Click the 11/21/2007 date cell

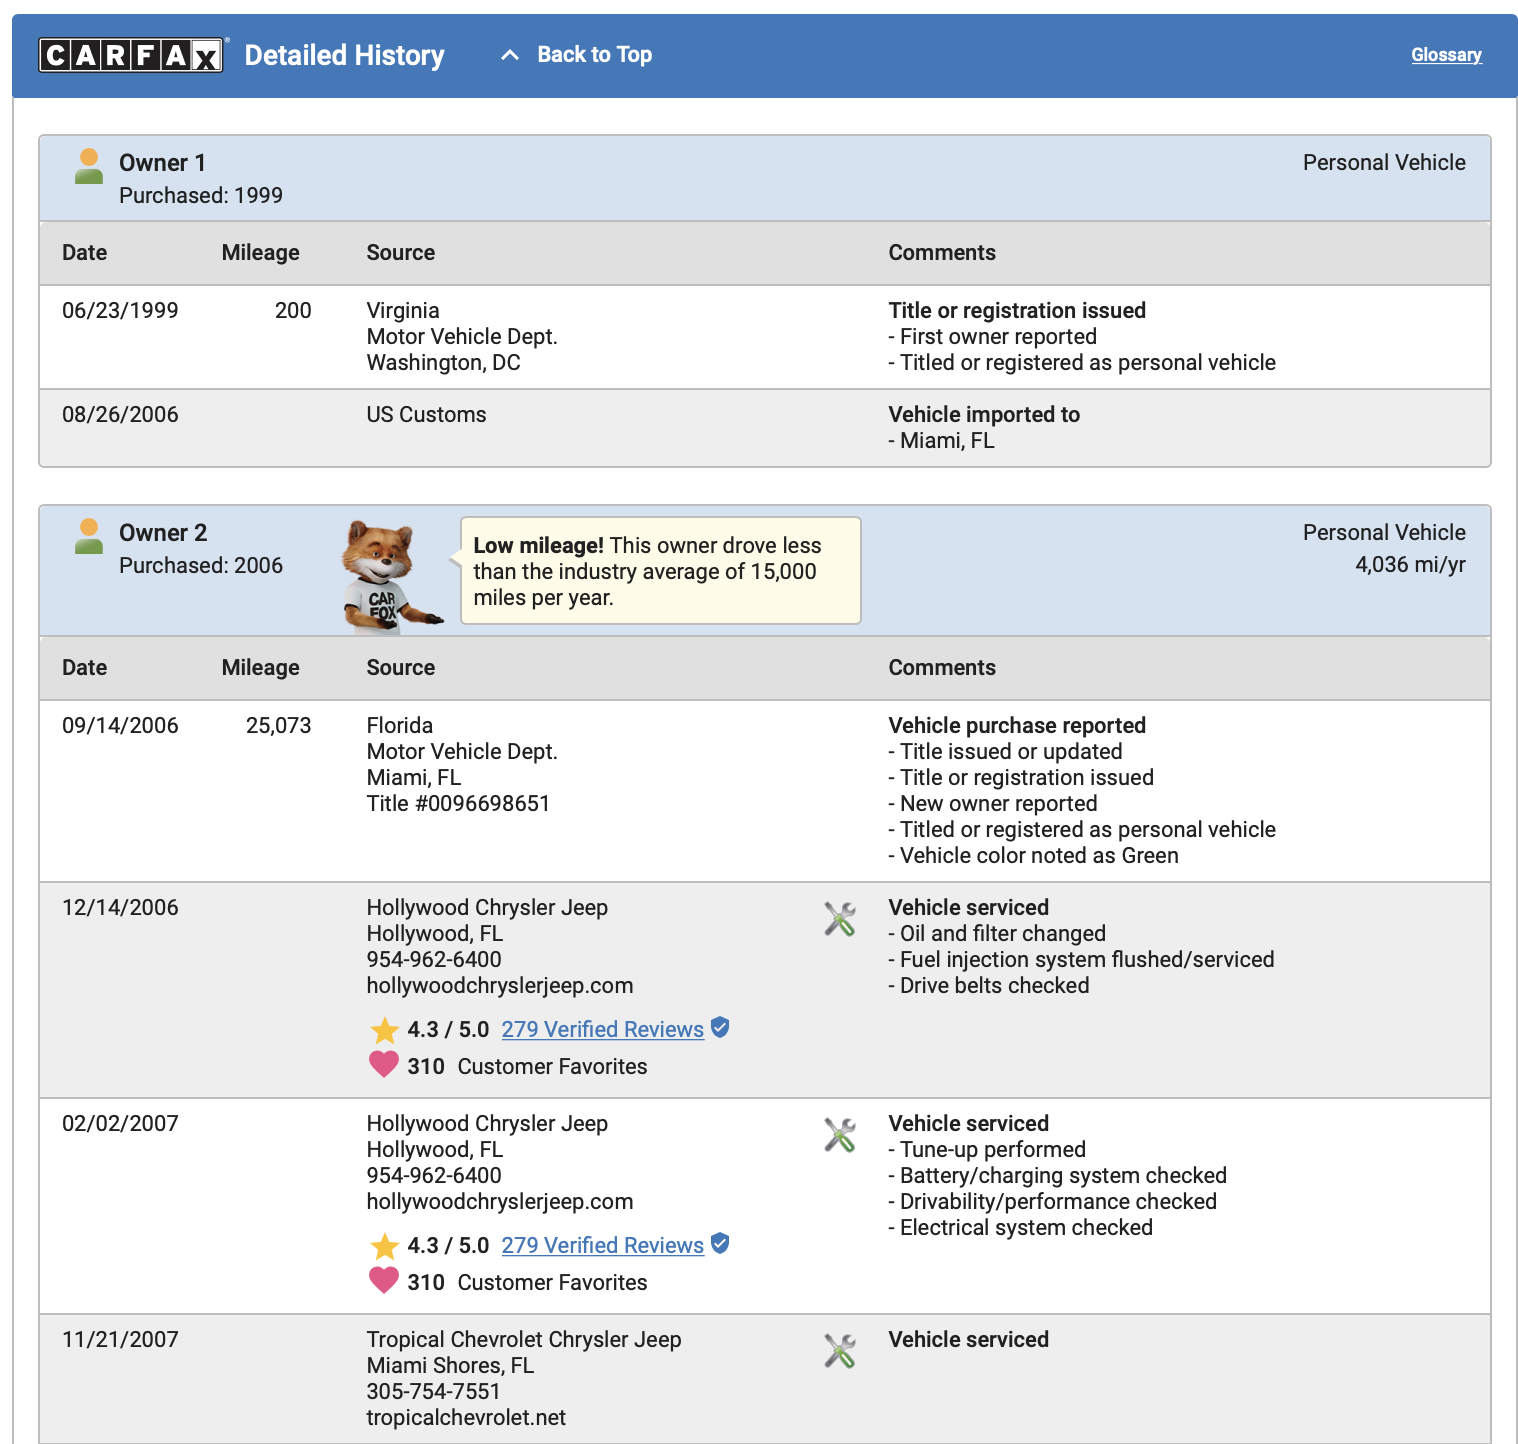click(120, 1339)
